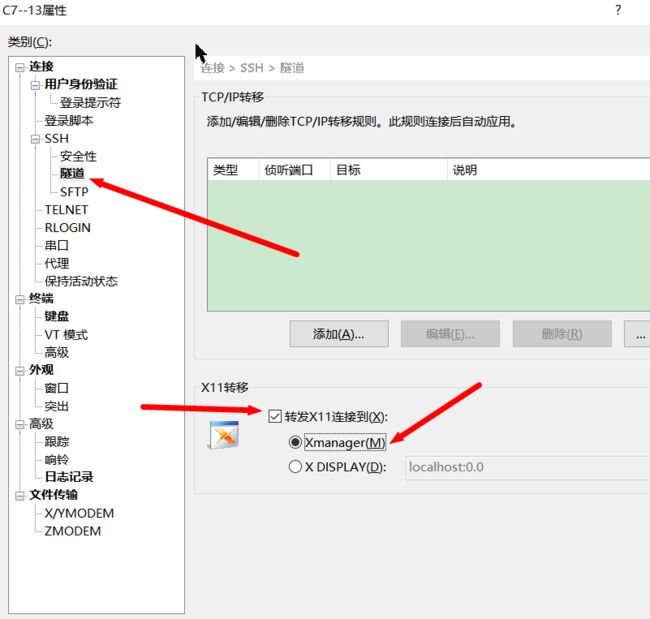Click the Xmanager icon in X11 section

[x=224, y=435]
